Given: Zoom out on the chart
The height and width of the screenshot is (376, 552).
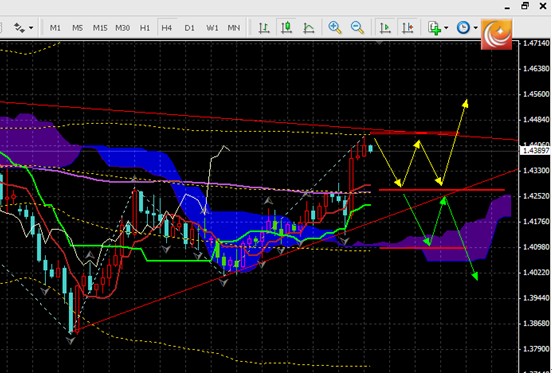Looking at the screenshot, I should [357, 28].
